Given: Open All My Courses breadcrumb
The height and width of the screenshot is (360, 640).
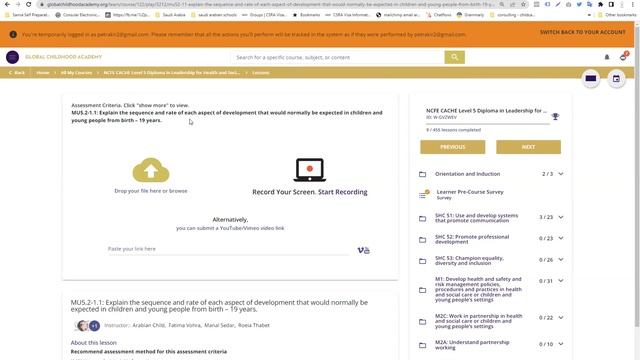Looking at the screenshot, I should [x=76, y=73].
